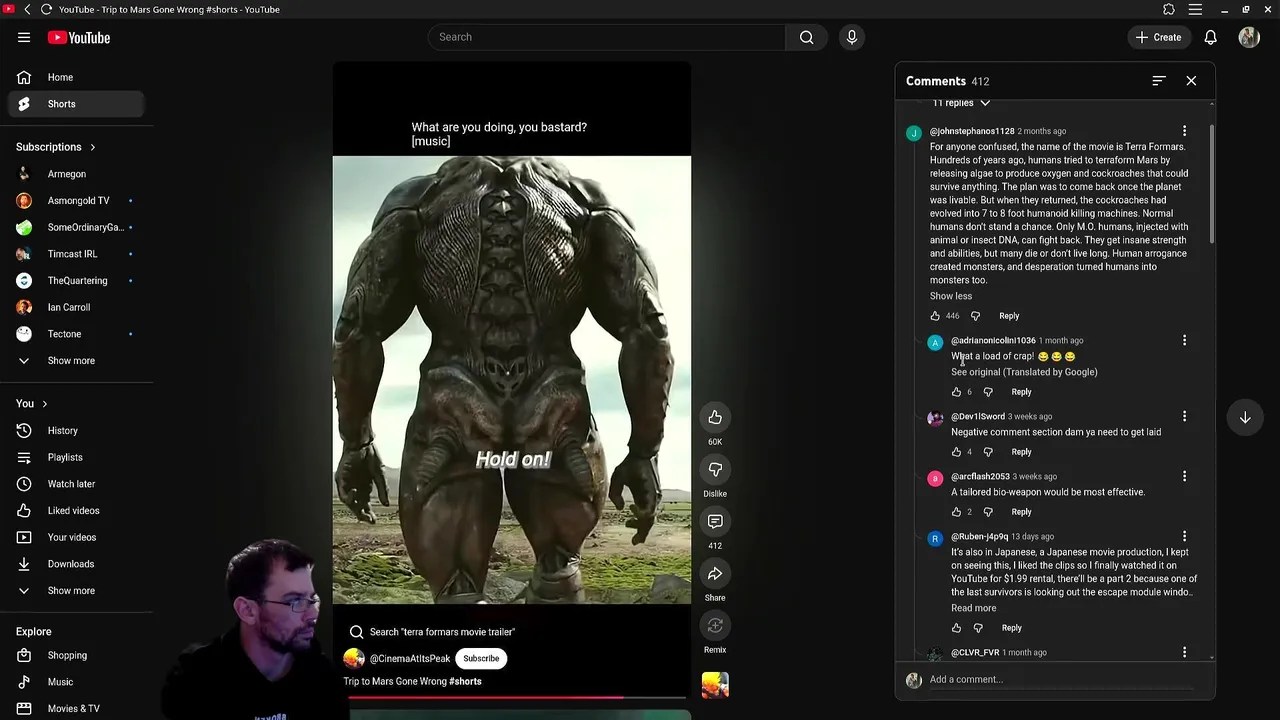Click the comments panel scrollbar

1211,185
